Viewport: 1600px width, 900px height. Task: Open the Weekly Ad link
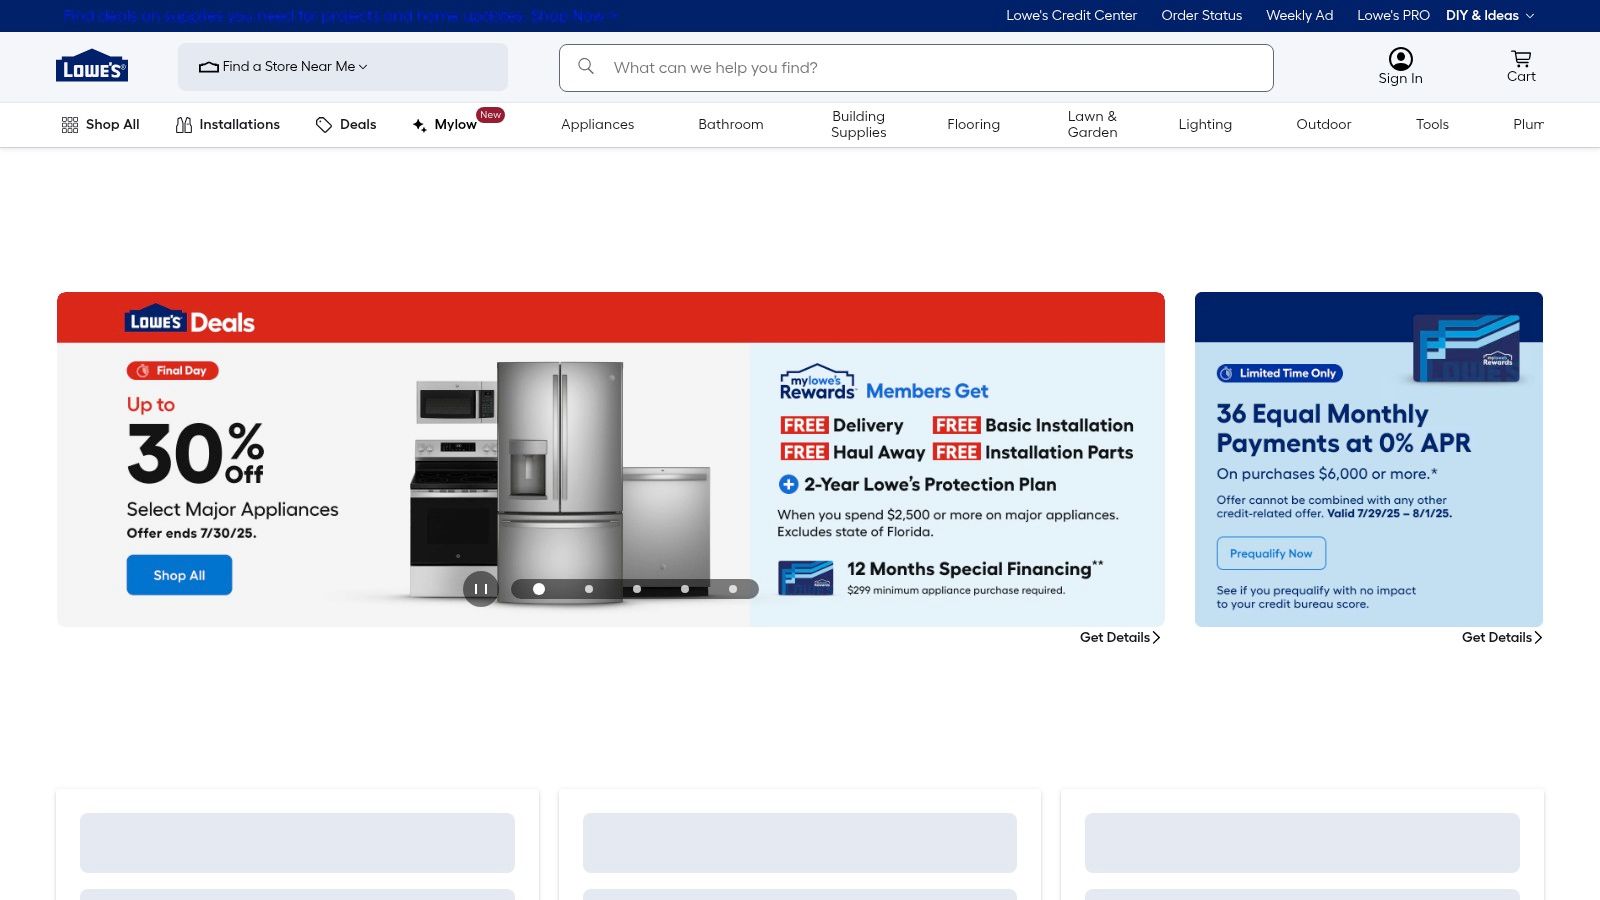click(x=1299, y=15)
